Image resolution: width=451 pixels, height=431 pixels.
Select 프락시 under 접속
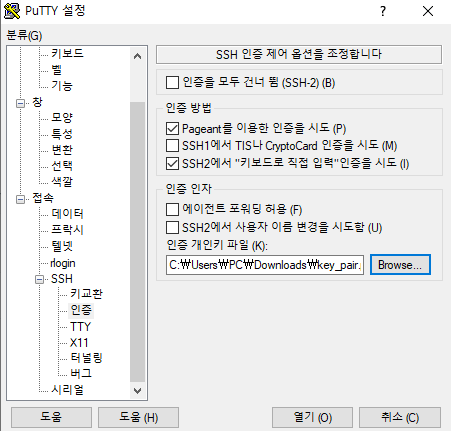pos(67,229)
